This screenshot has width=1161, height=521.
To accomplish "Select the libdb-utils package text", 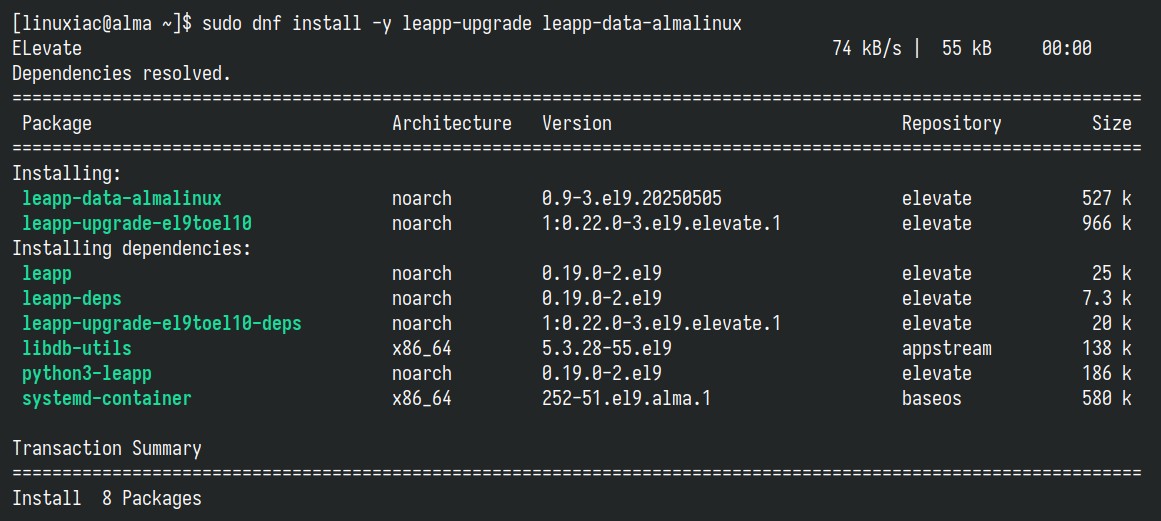I will point(77,348).
